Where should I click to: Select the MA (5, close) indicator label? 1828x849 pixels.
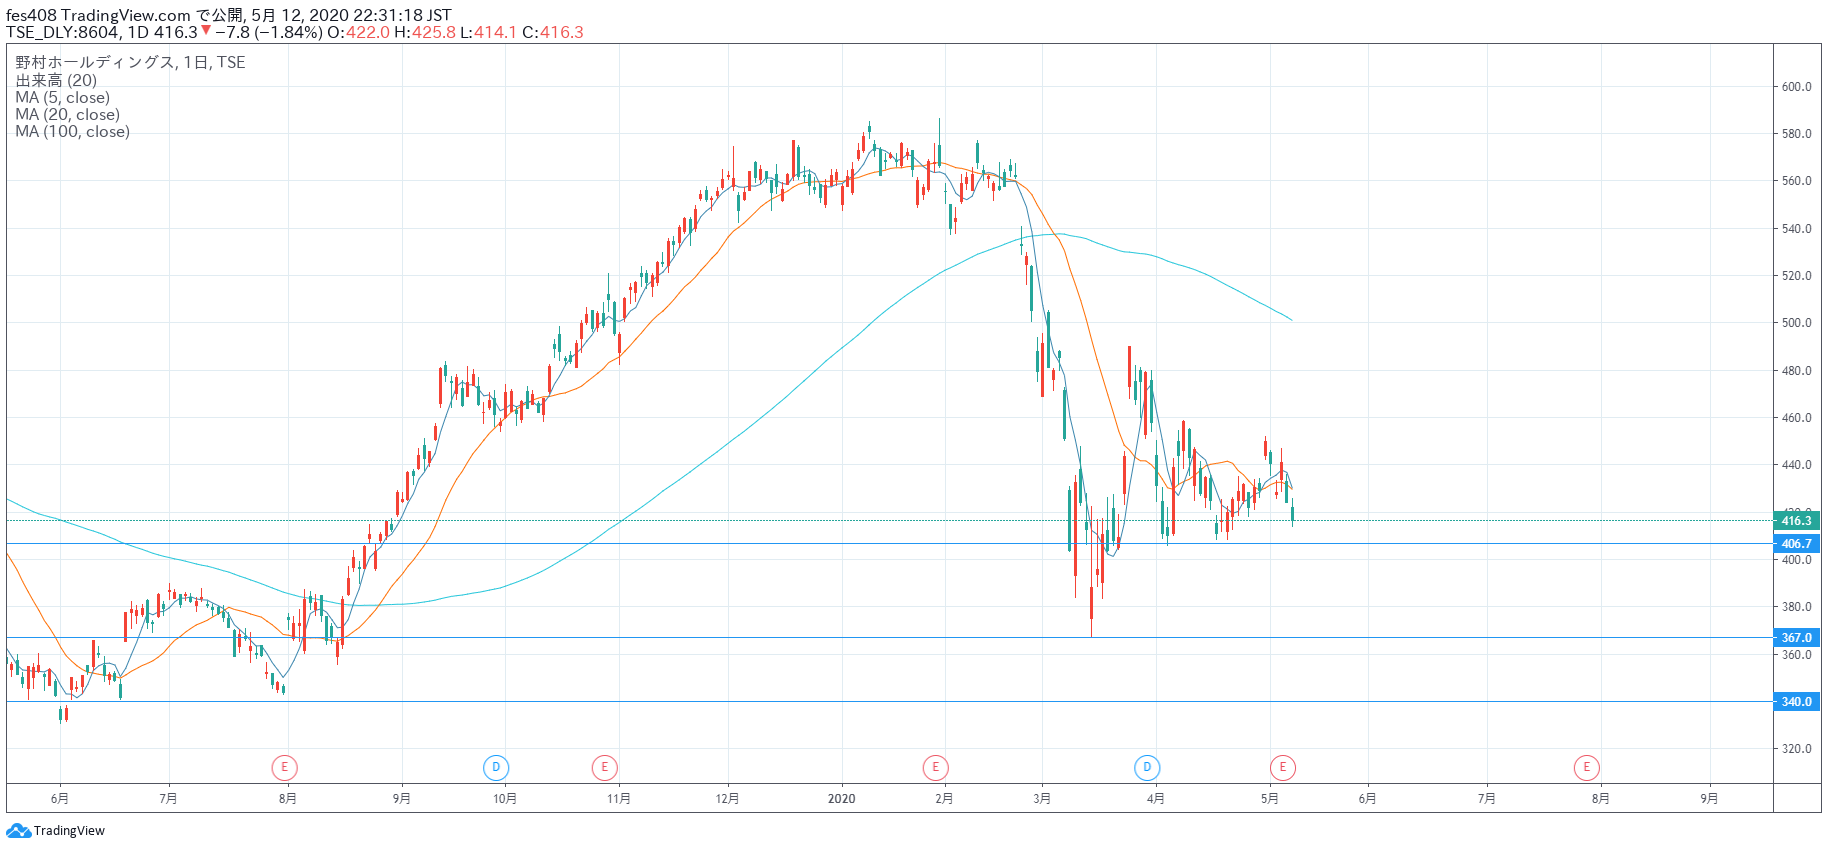tap(62, 98)
